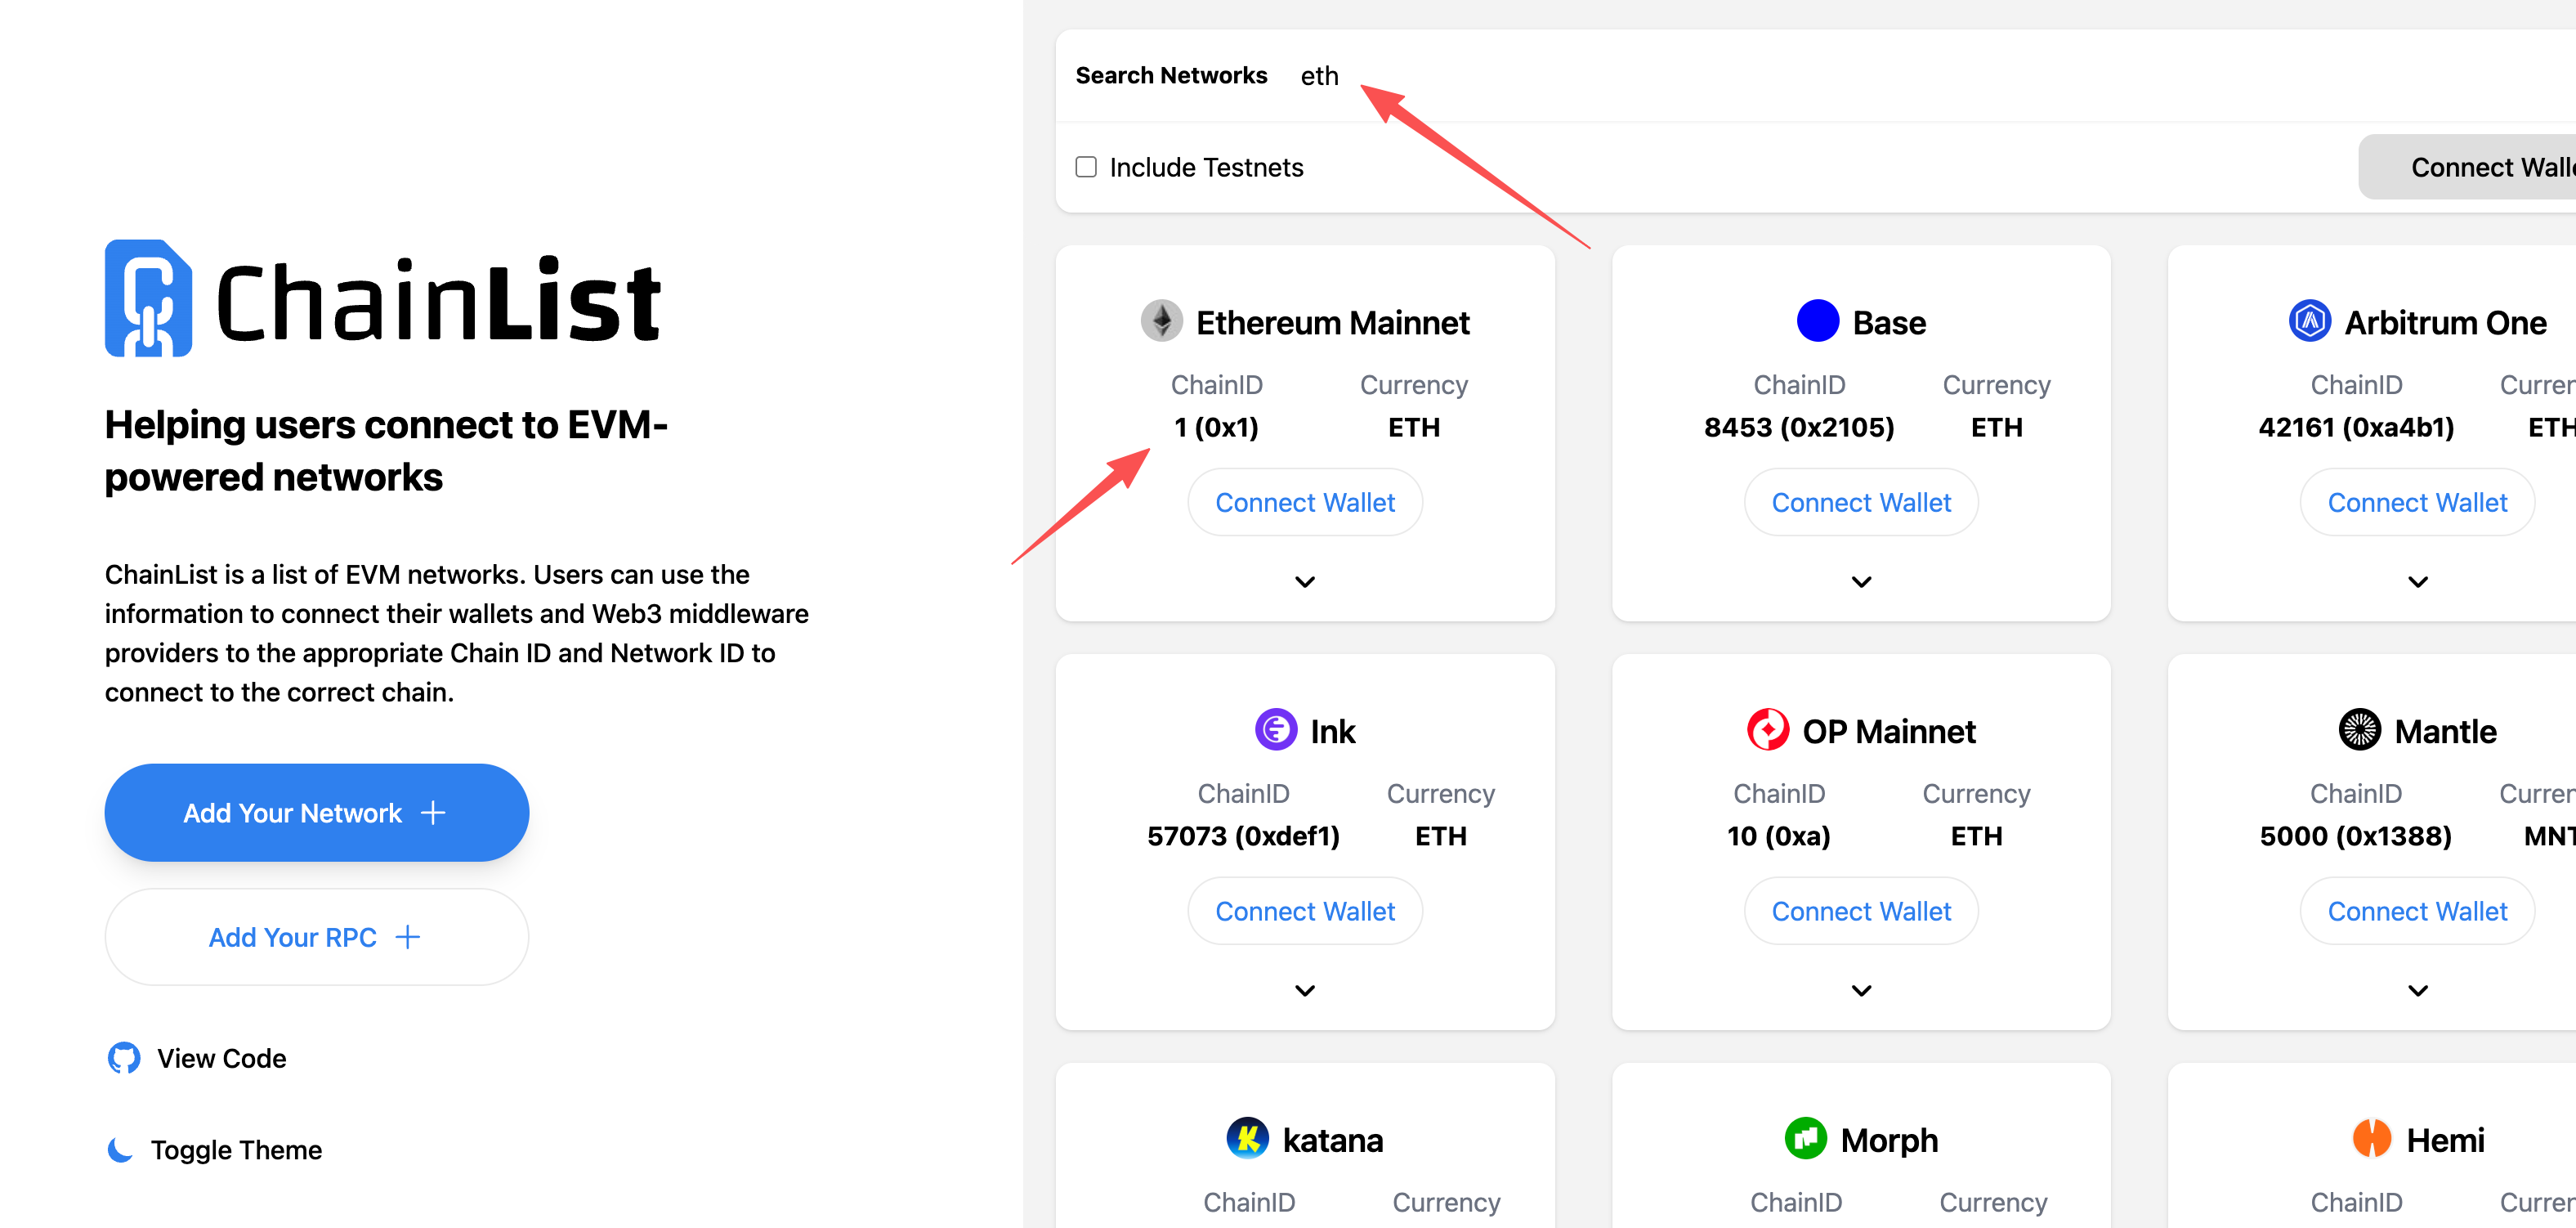2576x1228 pixels.
Task: Click the ETH currency on Base card
Action: tap(1996, 427)
